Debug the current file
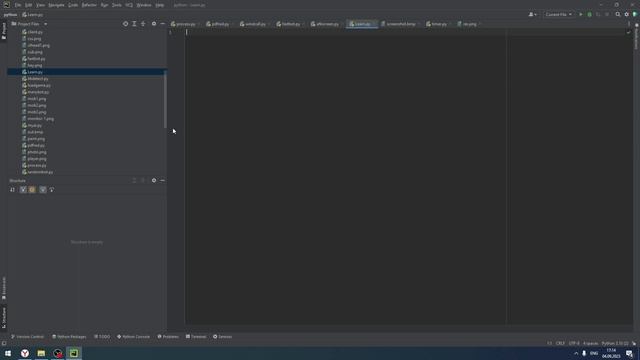The height and width of the screenshot is (360, 640). coord(589,14)
